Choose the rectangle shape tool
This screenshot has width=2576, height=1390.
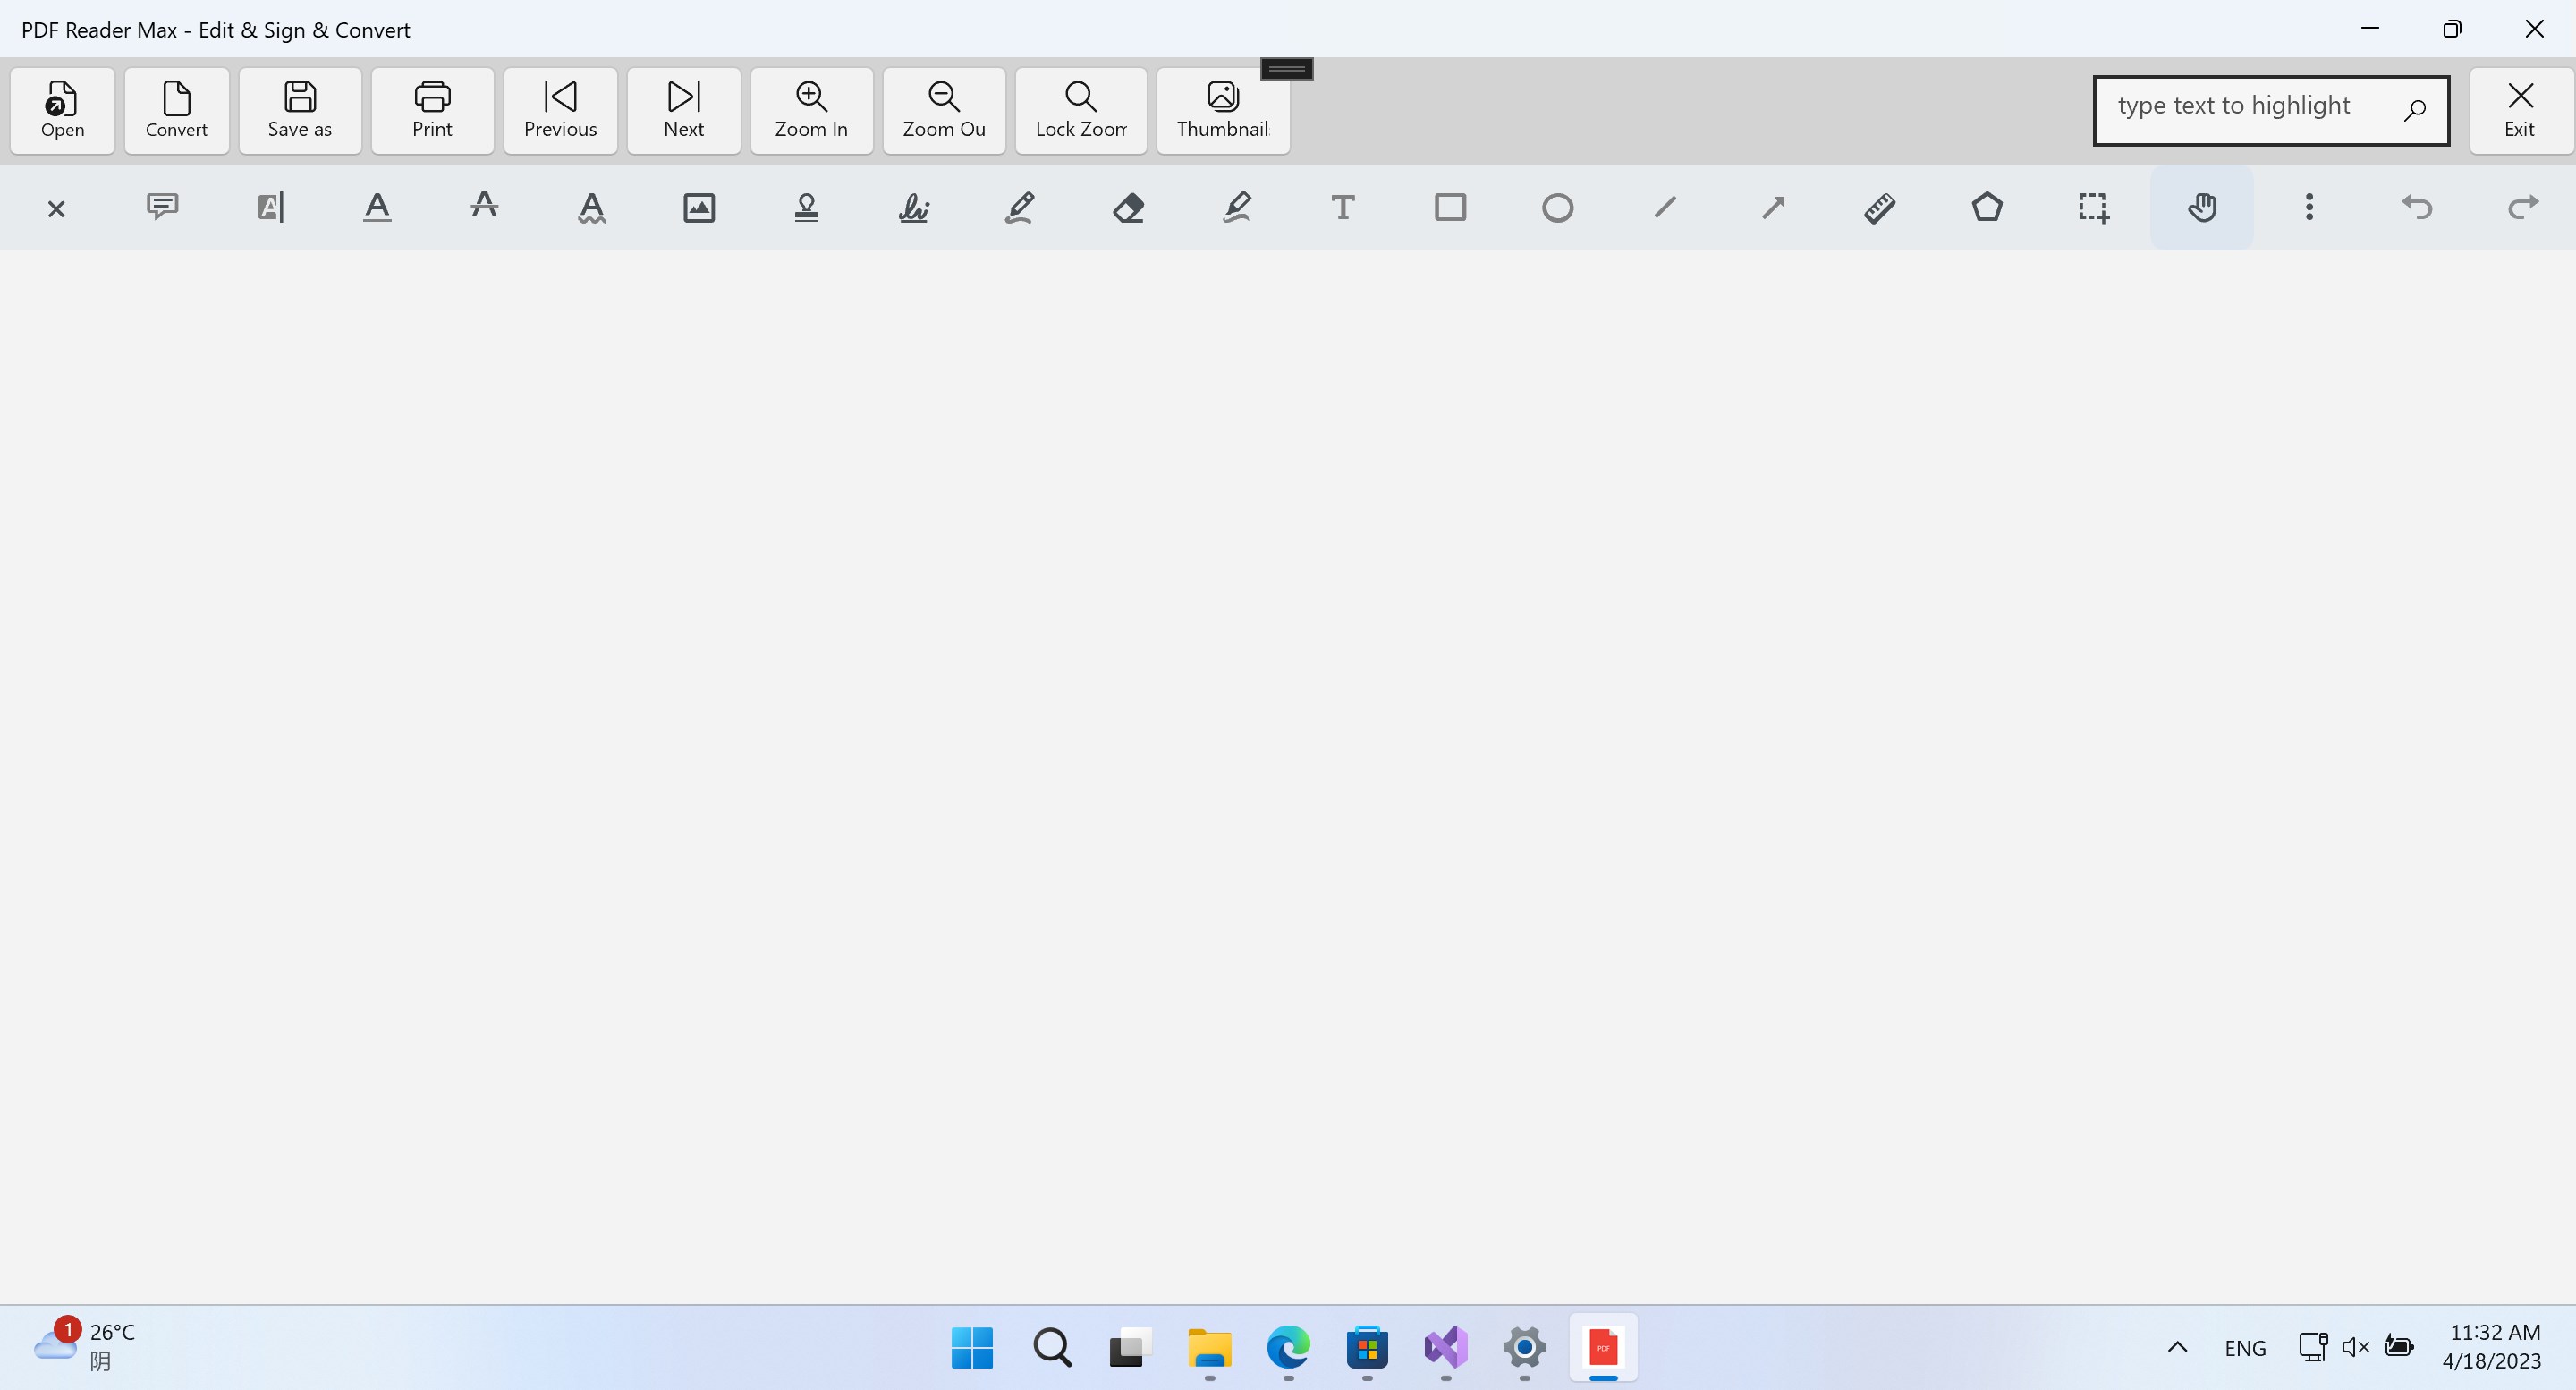(1450, 207)
